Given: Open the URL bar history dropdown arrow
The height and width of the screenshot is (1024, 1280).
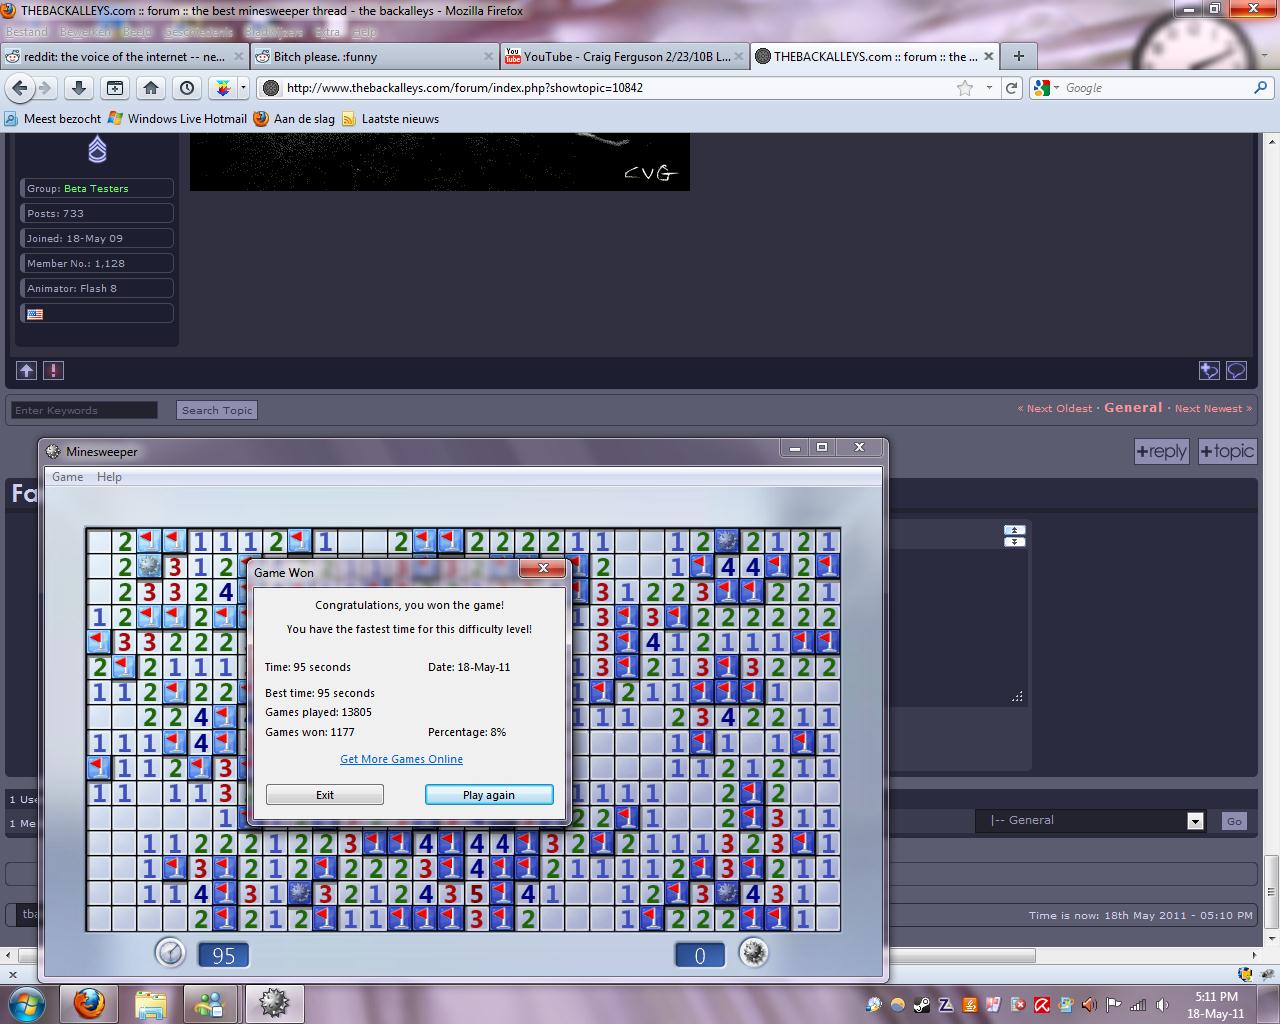Looking at the screenshot, I should tap(989, 88).
